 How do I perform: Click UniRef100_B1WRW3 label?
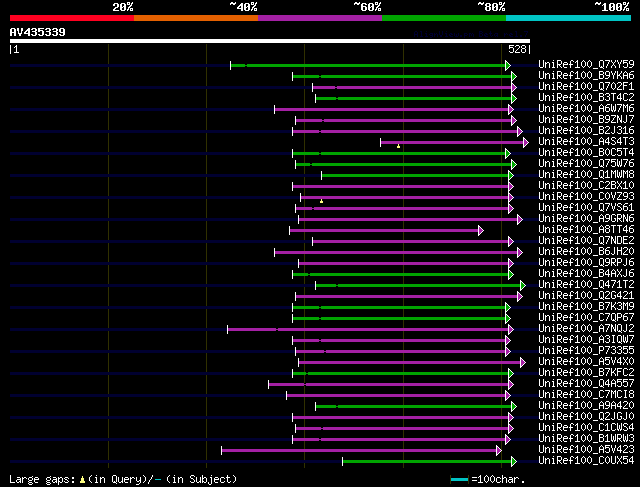pos(586,439)
